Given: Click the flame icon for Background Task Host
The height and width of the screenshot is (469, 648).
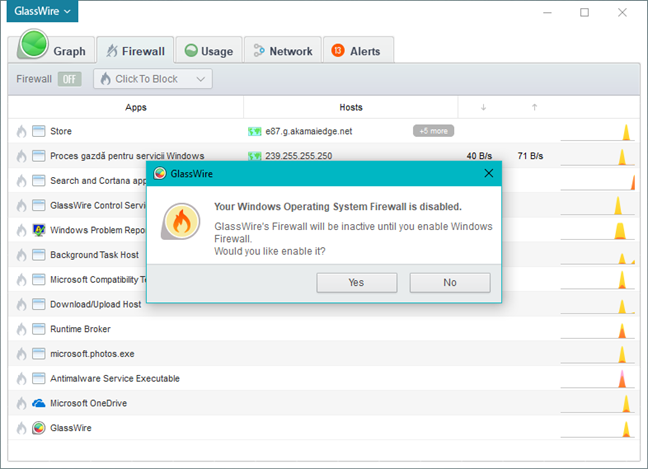Looking at the screenshot, I should (21, 255).
